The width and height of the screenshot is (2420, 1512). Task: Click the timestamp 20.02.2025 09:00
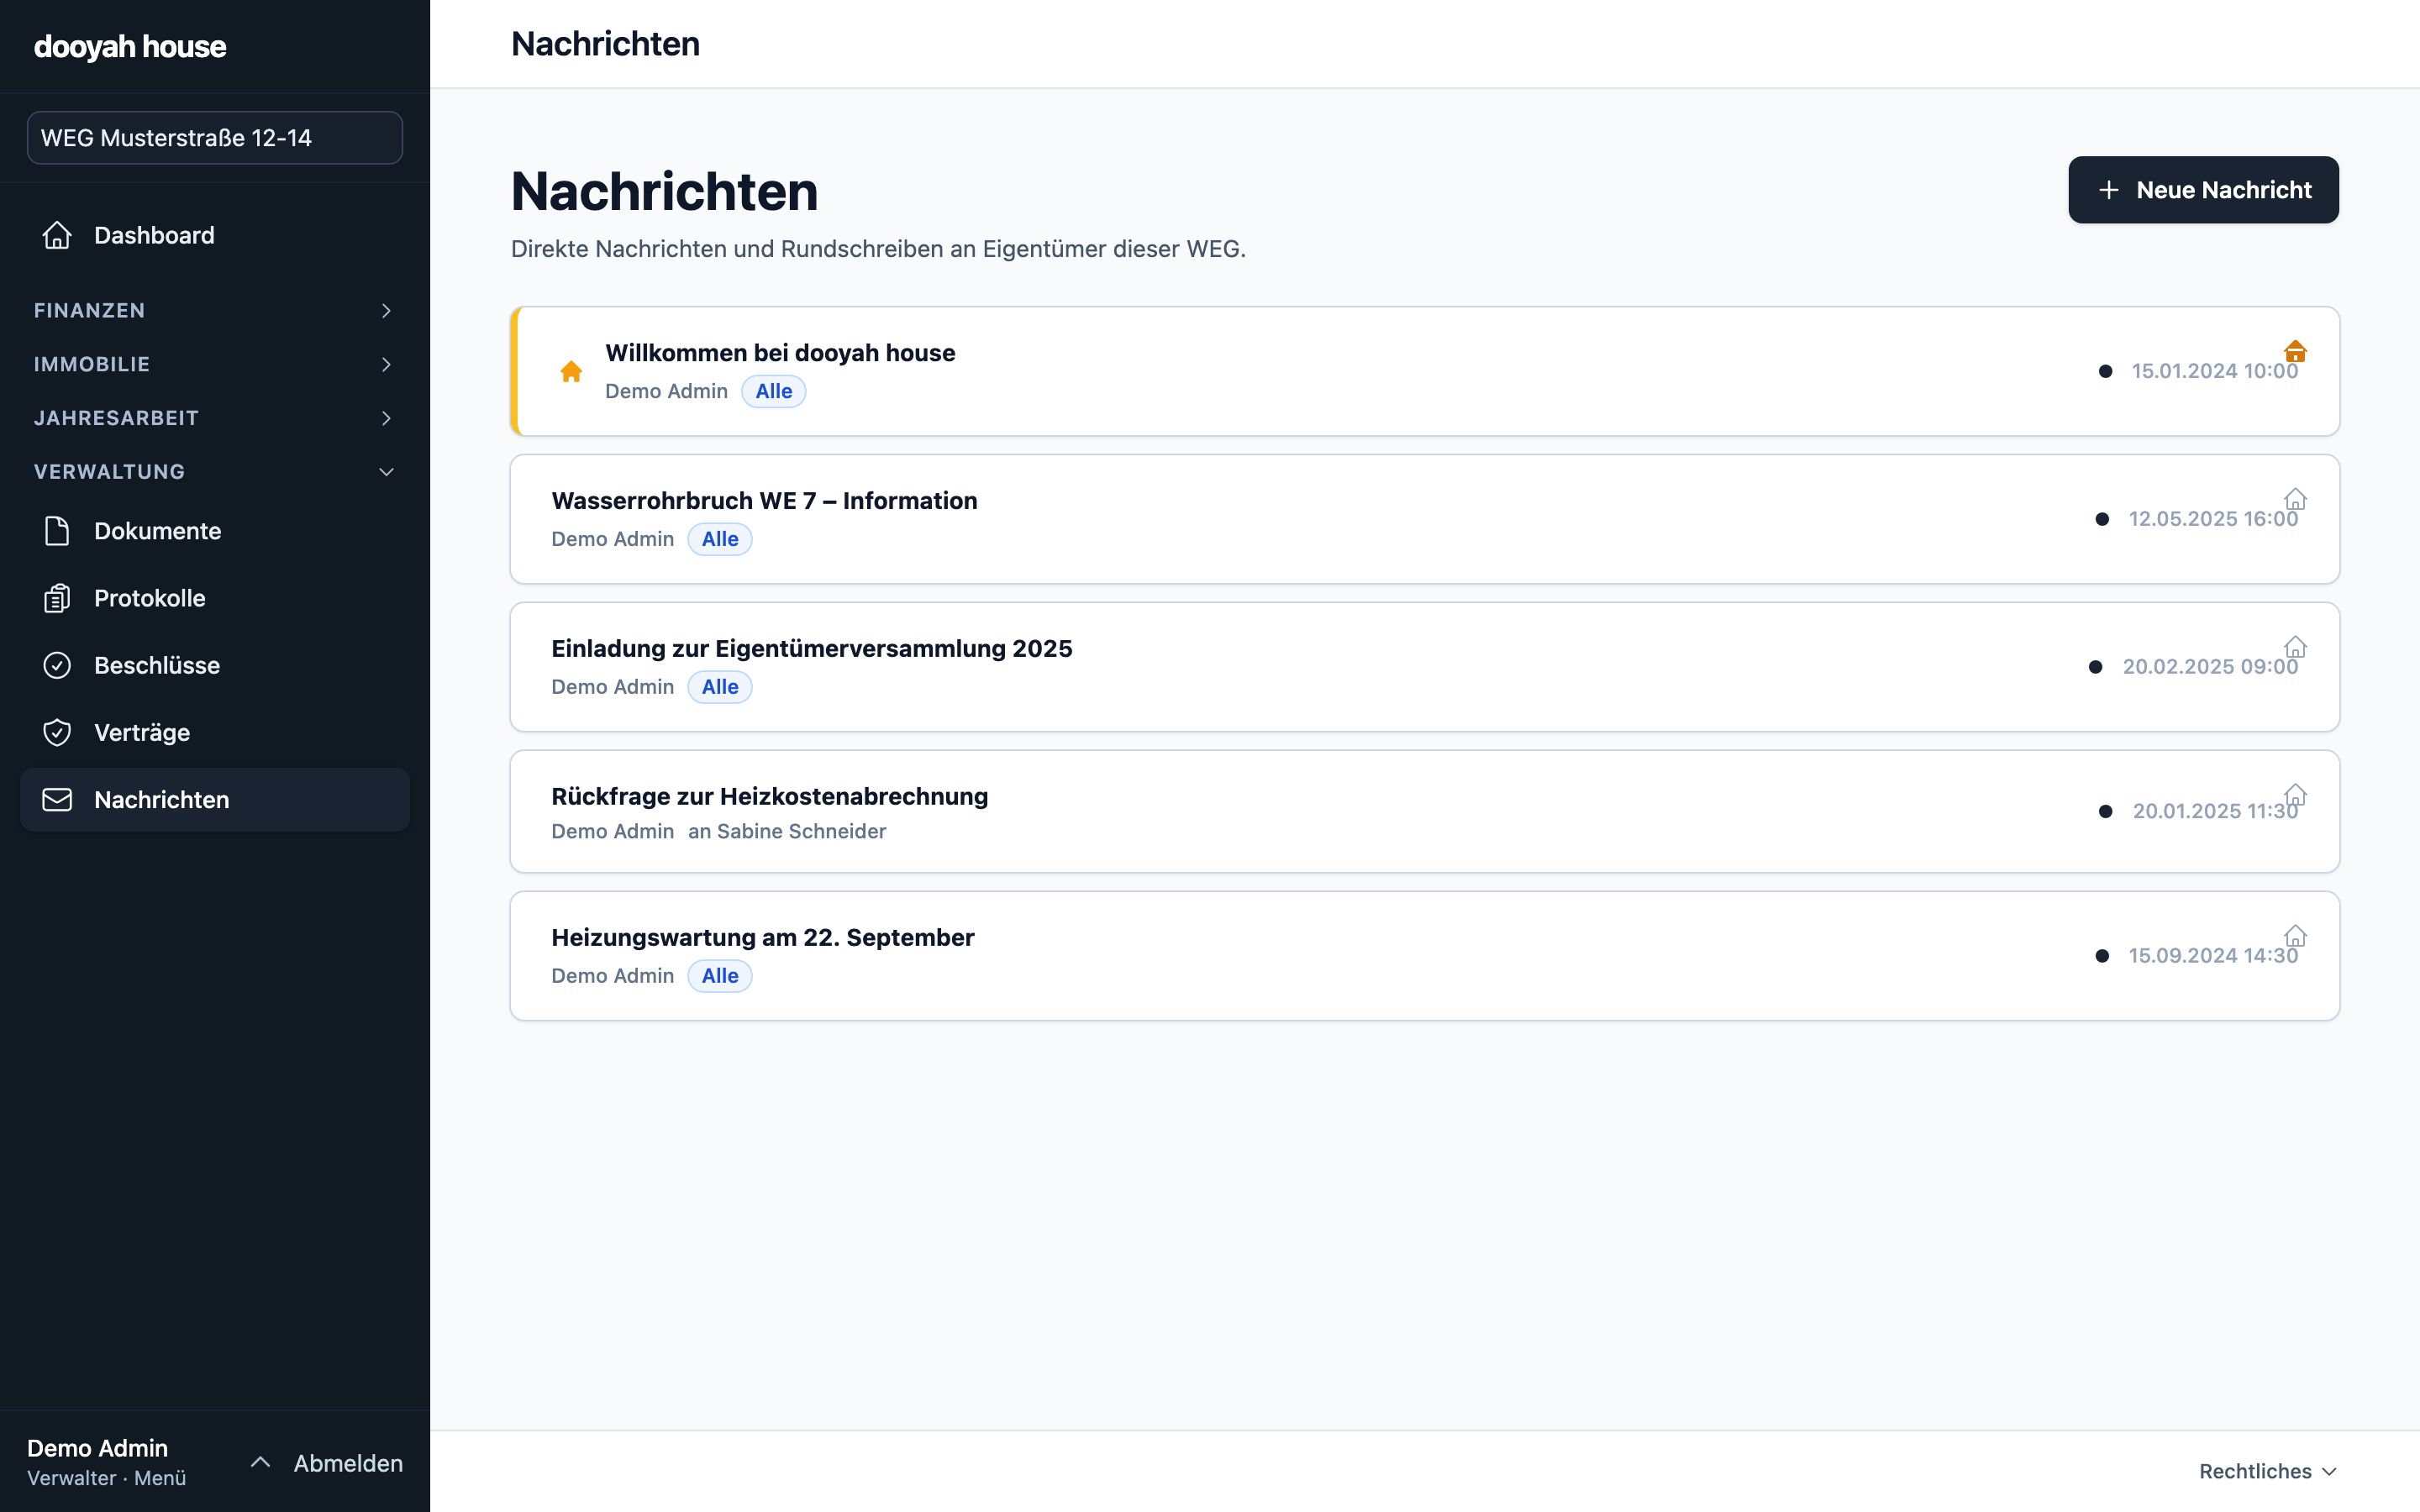[2210, 667]
